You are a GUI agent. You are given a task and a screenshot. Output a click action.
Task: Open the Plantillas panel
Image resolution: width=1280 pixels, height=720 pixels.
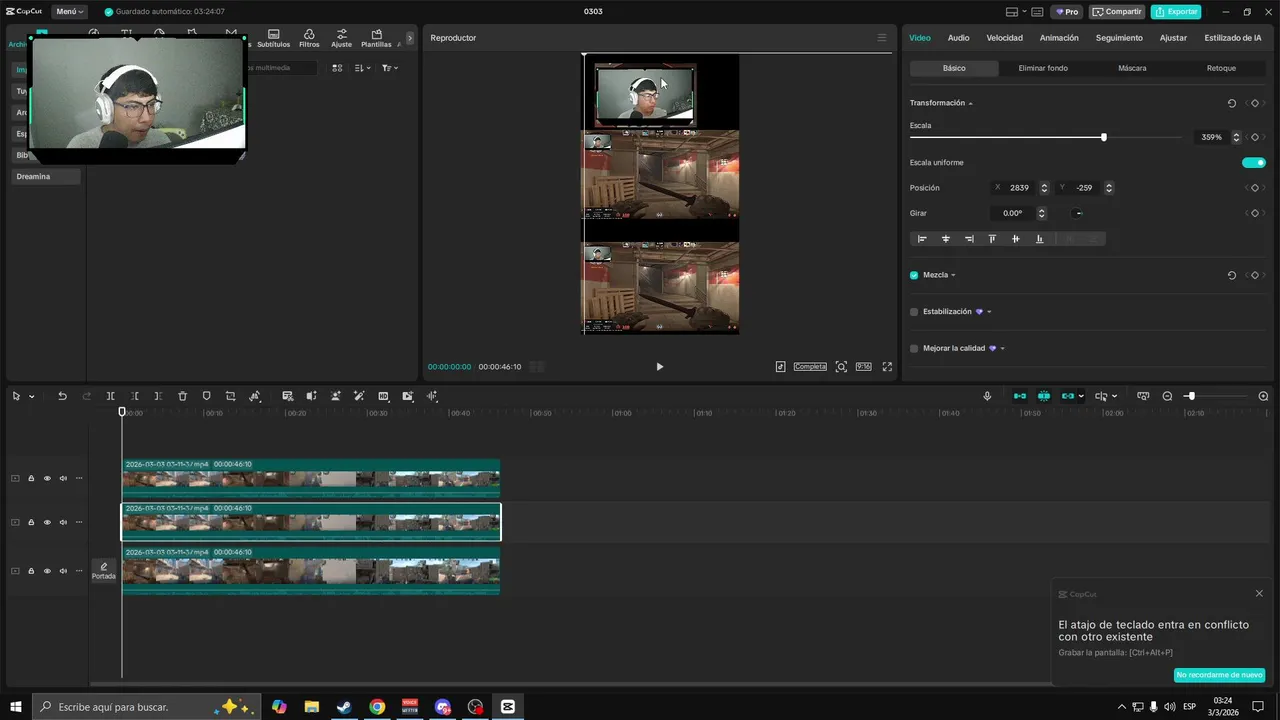tap(376, 38)
